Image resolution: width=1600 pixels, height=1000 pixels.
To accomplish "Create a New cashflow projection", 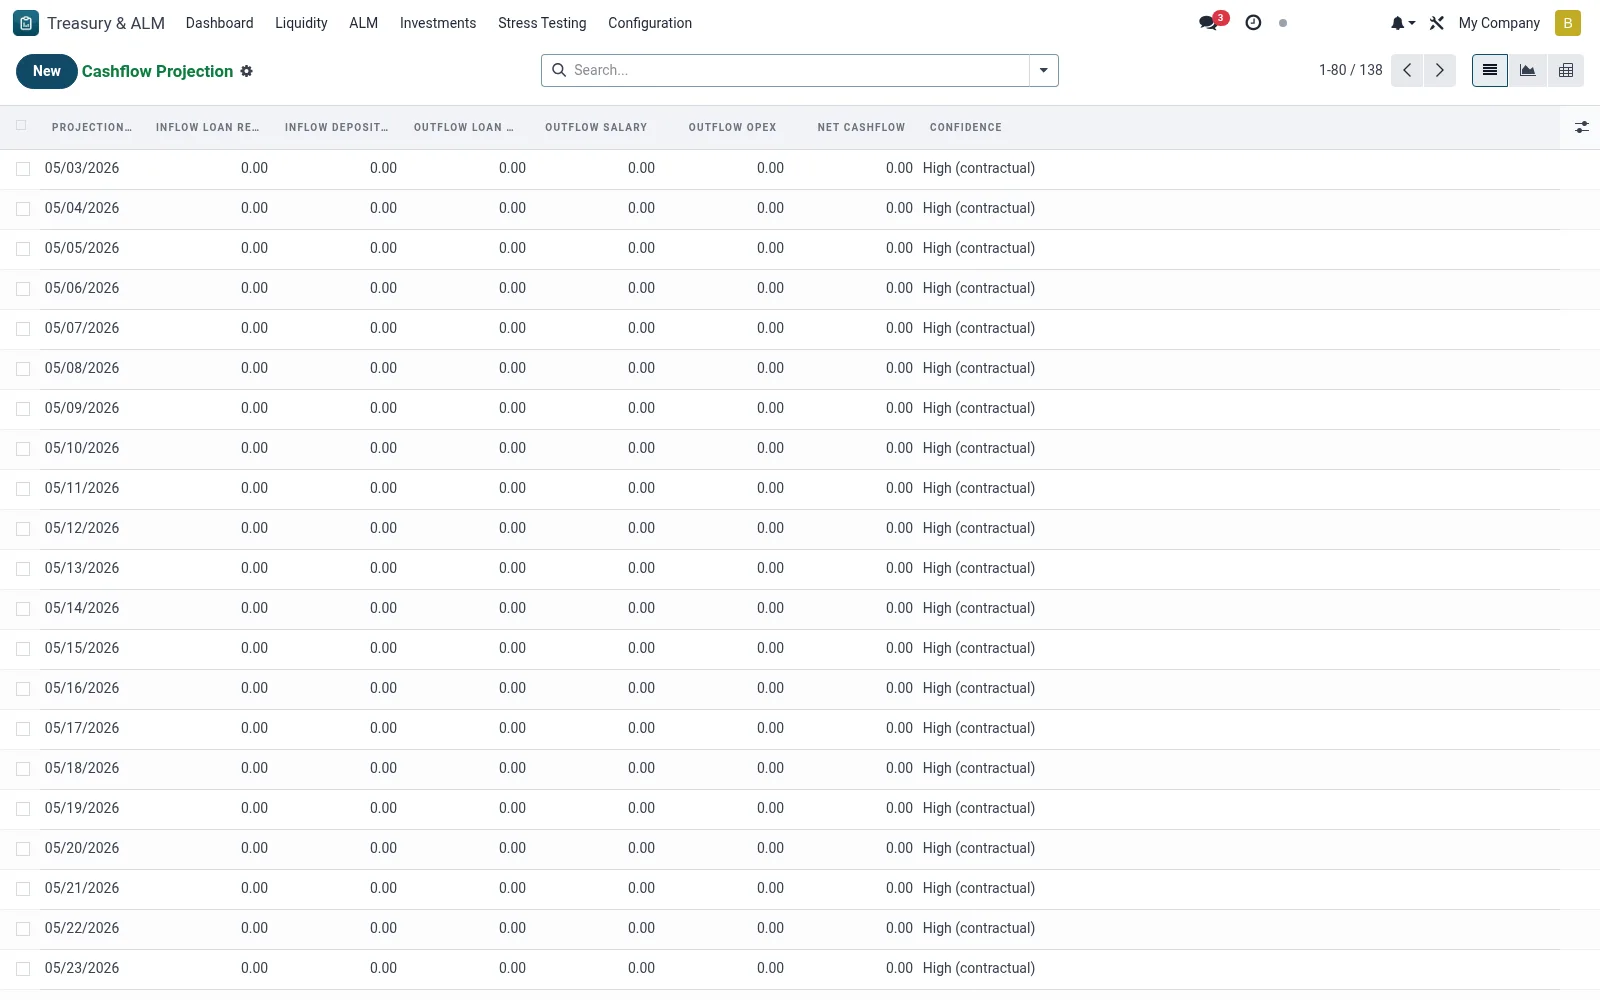I will pos(47,71).
